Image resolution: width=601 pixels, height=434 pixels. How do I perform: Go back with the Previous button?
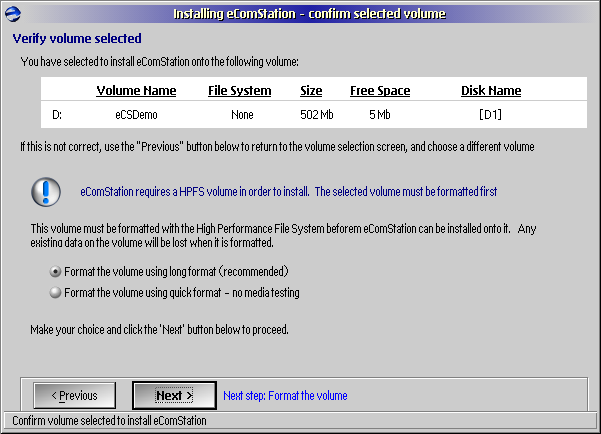coord(75,395)
